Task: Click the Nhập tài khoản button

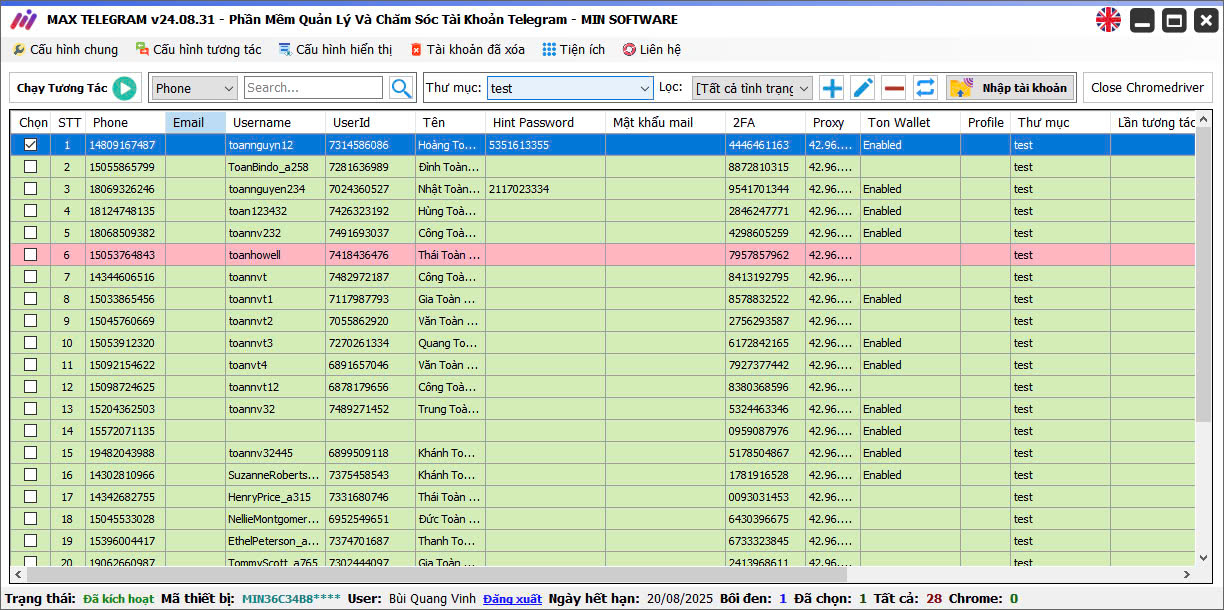Action: (1011, 88)
